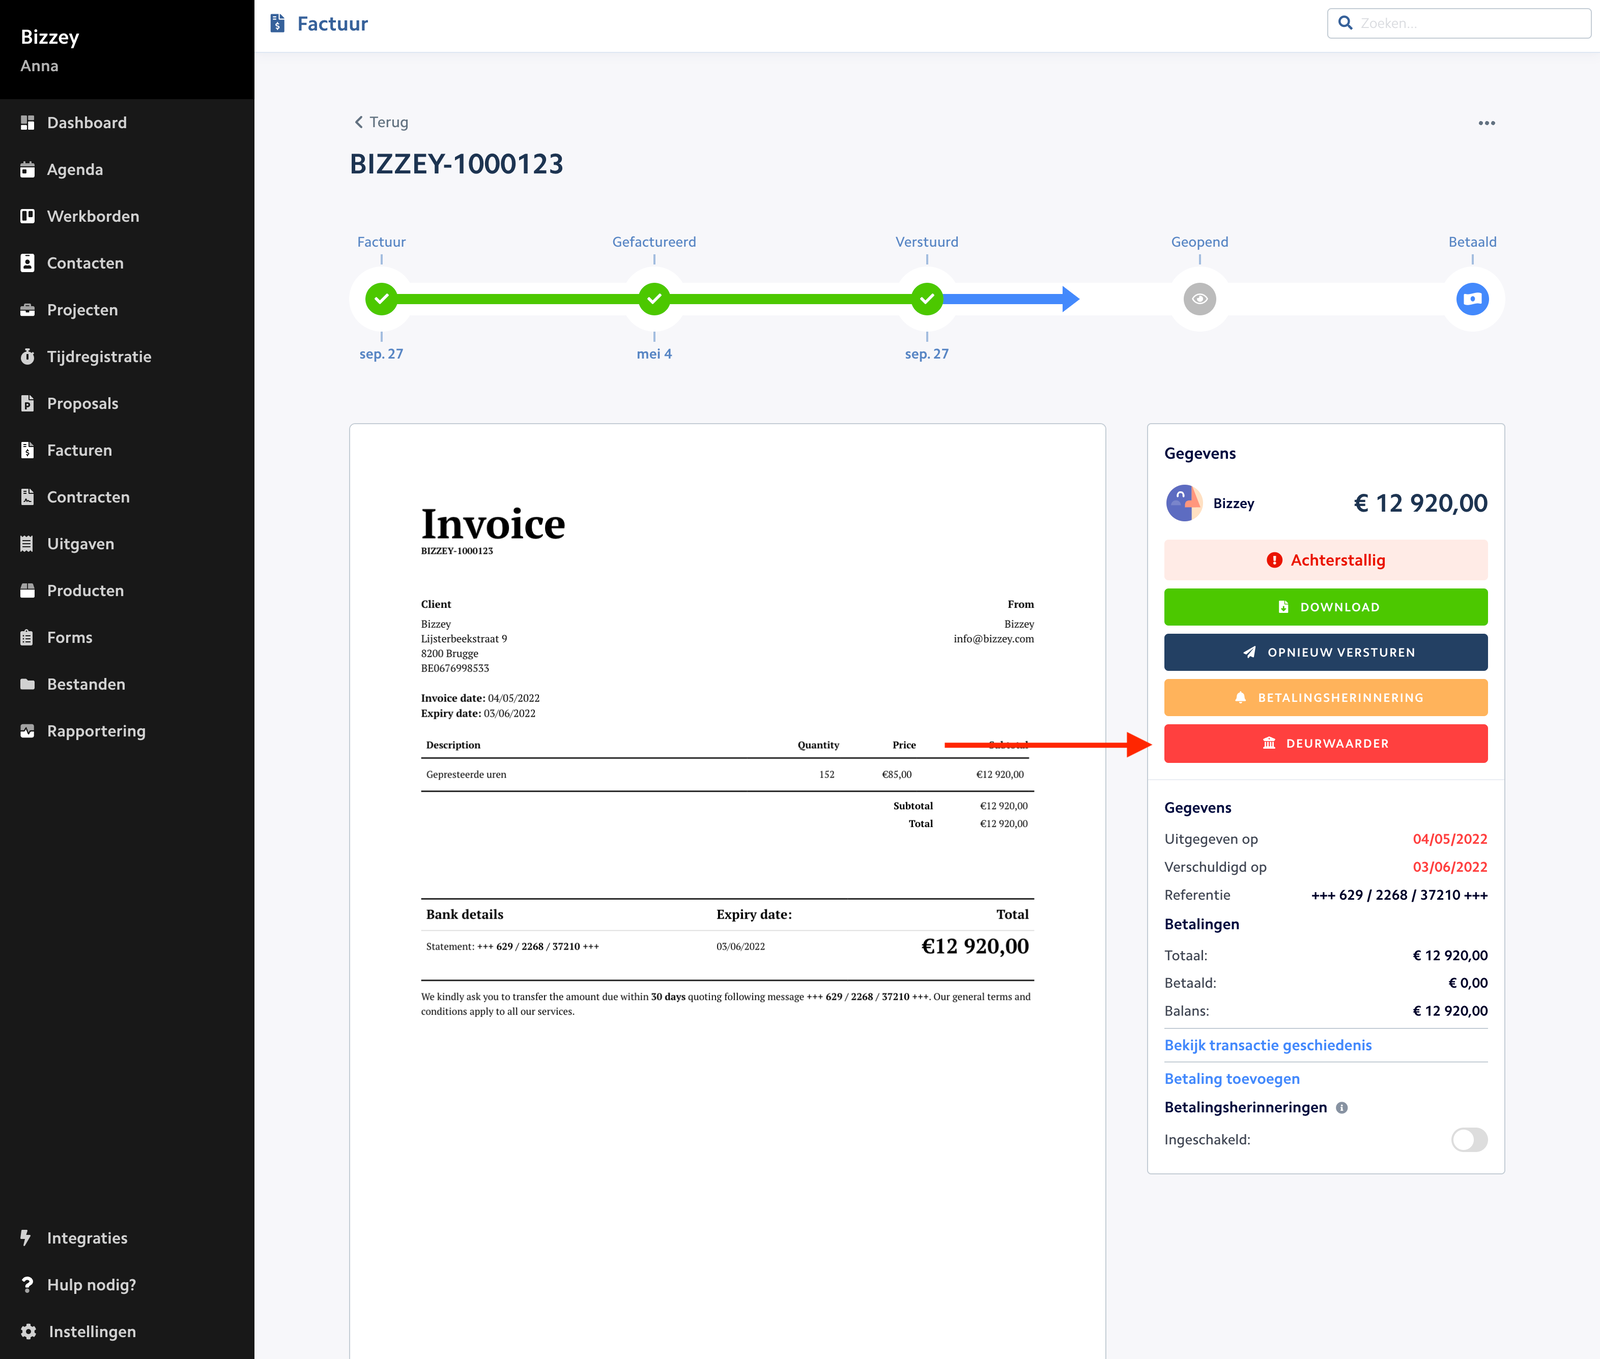Screen dimensions: 1600x1359
Task: Go to Werkborden in the sidebar
Action: point(127,216)
